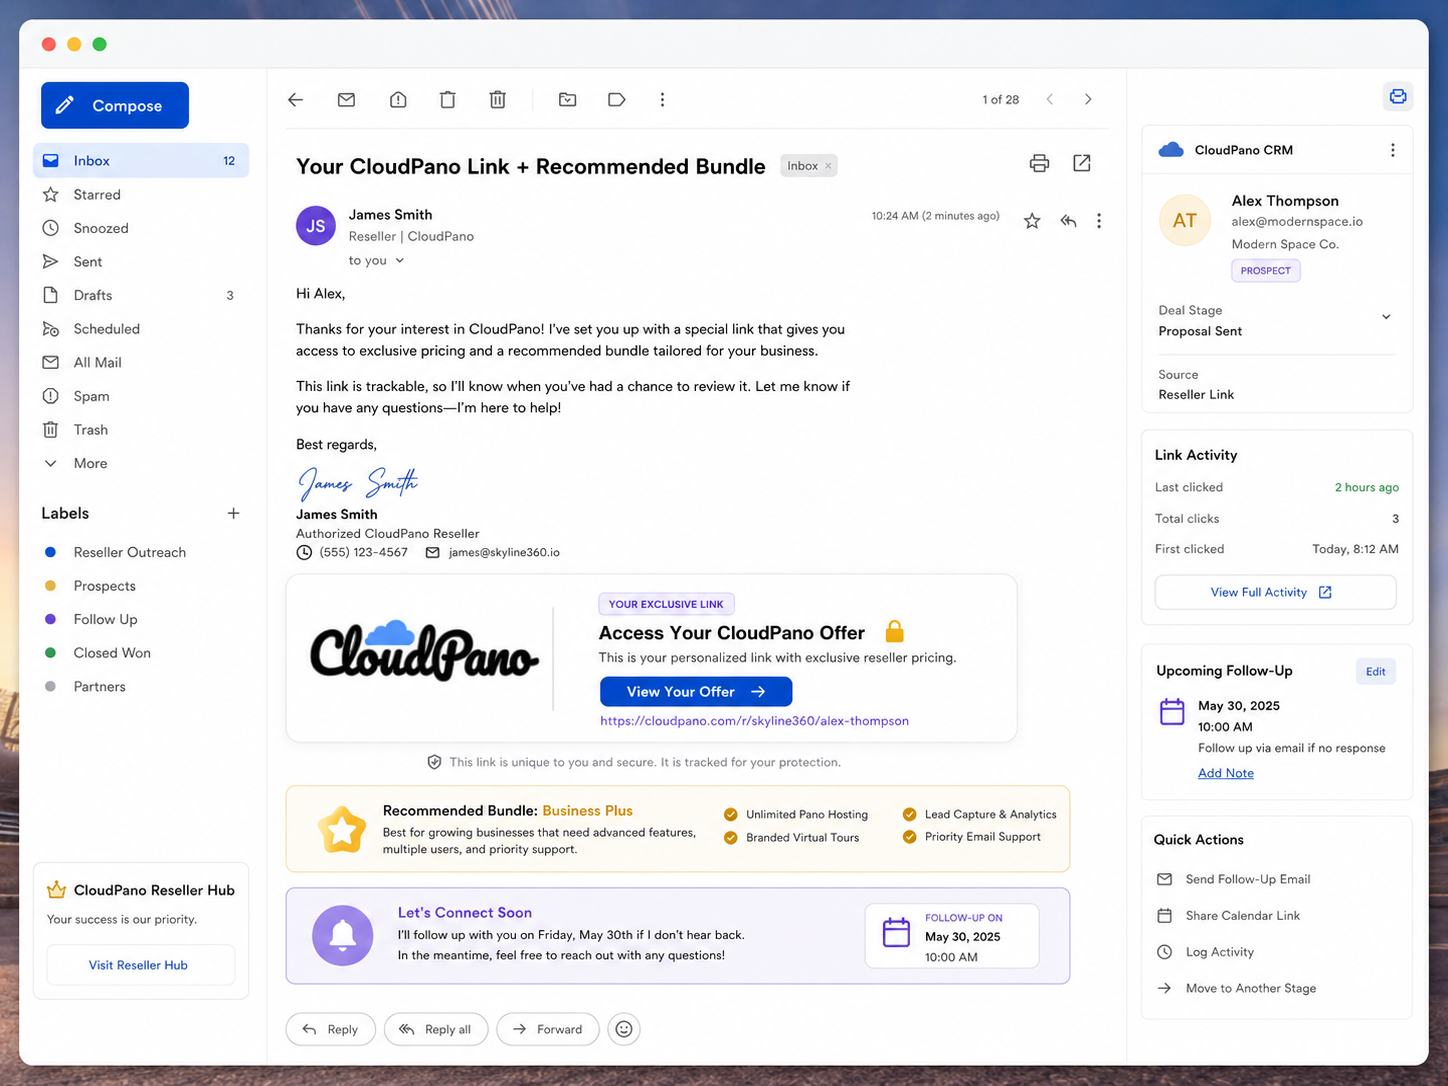1448x1086 pixels.
Task: Click the PROSPECT badge on contact
Action: pyautogui.click(x=1266, y=271)
